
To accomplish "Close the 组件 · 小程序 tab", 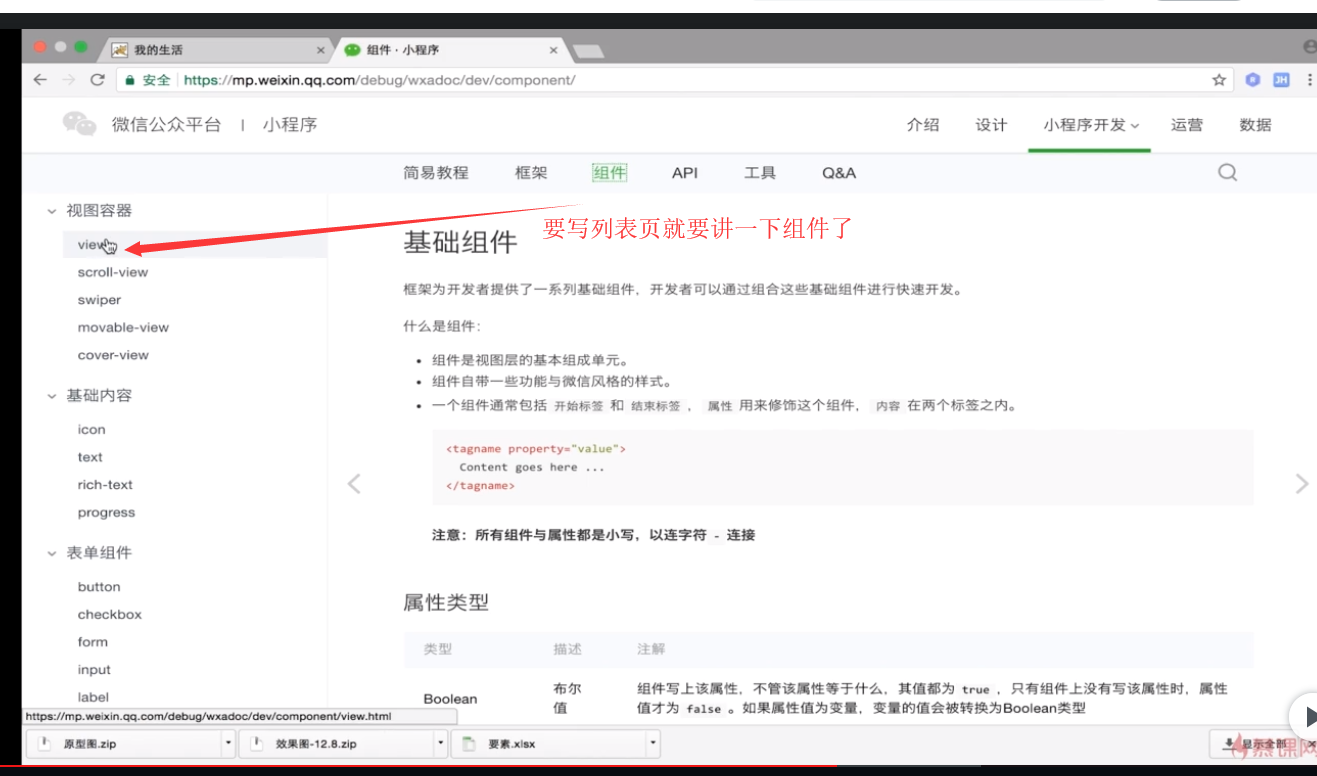I will [x=554, y=50].
